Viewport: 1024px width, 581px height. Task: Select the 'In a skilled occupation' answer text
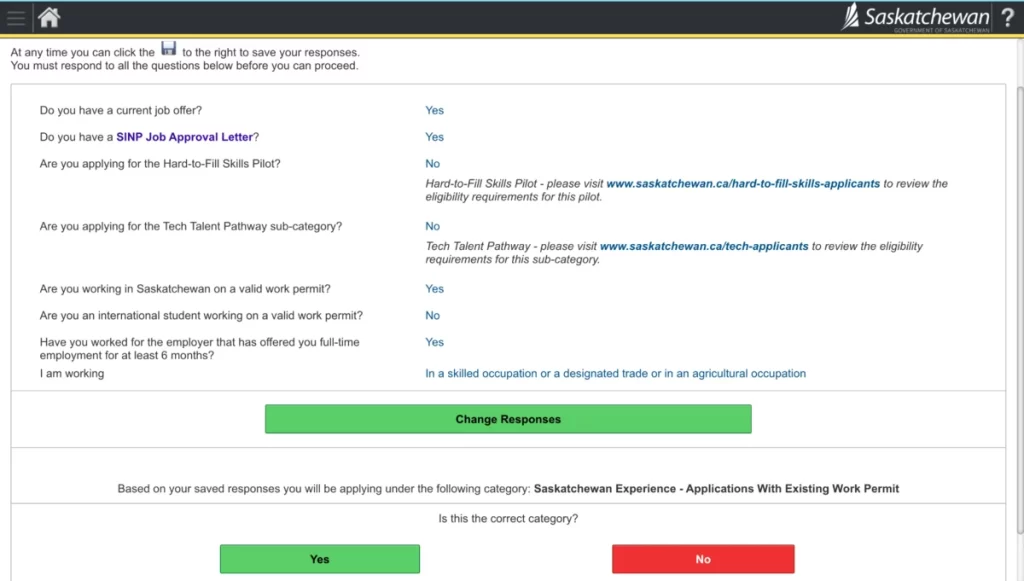point(615,373)
